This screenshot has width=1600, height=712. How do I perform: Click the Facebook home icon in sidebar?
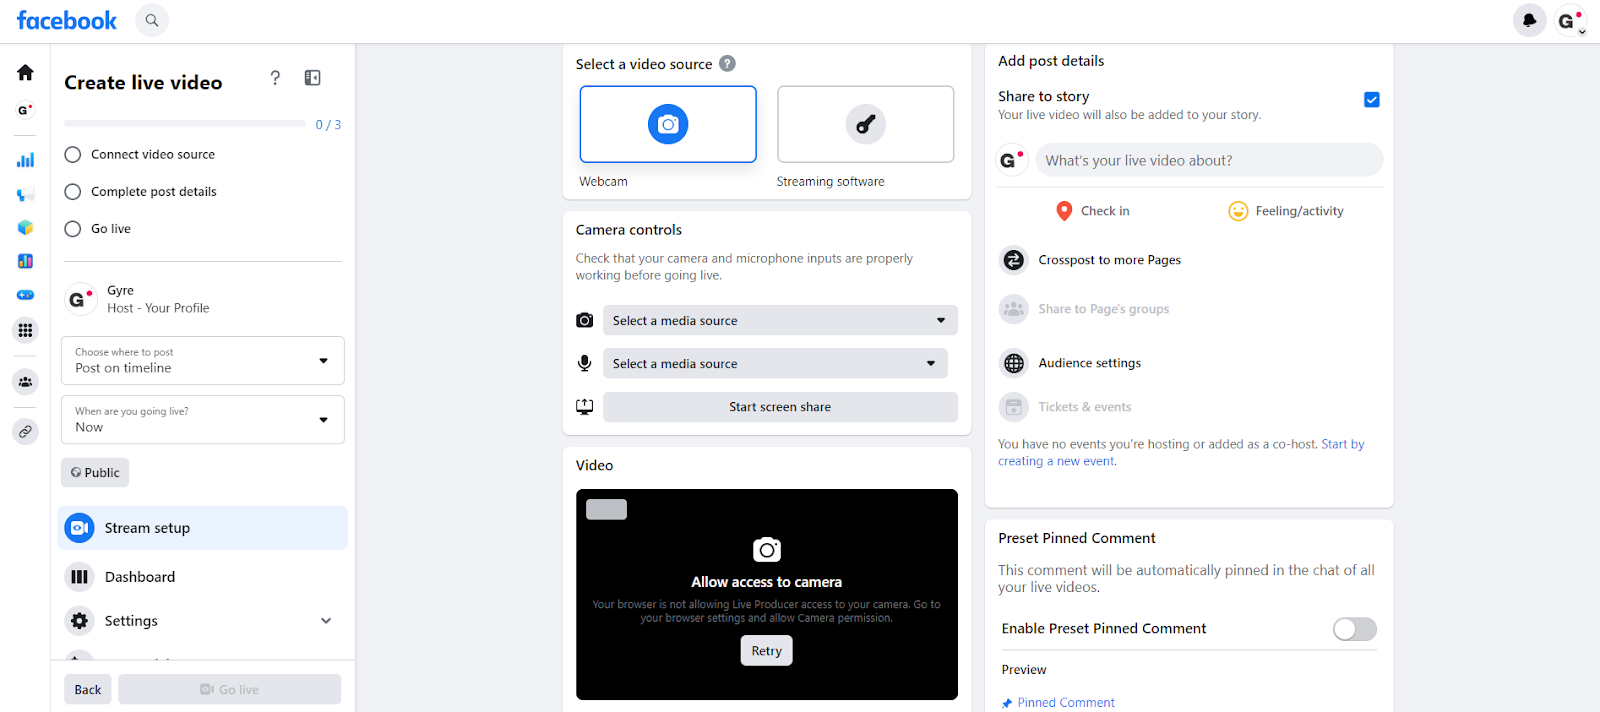(x=25, y=72)
